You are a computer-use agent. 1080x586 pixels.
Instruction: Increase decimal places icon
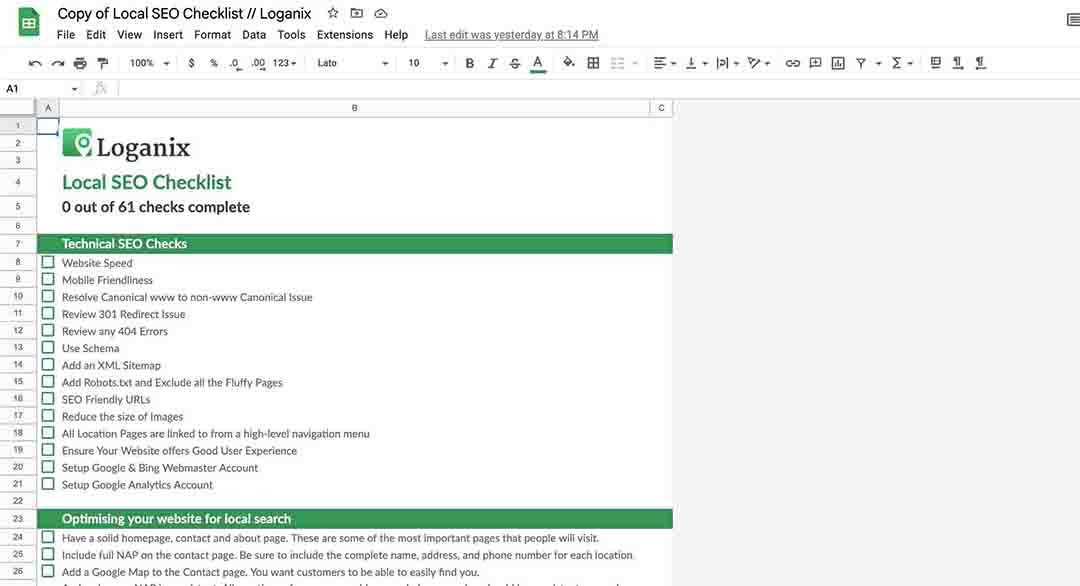(x=258, y=63)
